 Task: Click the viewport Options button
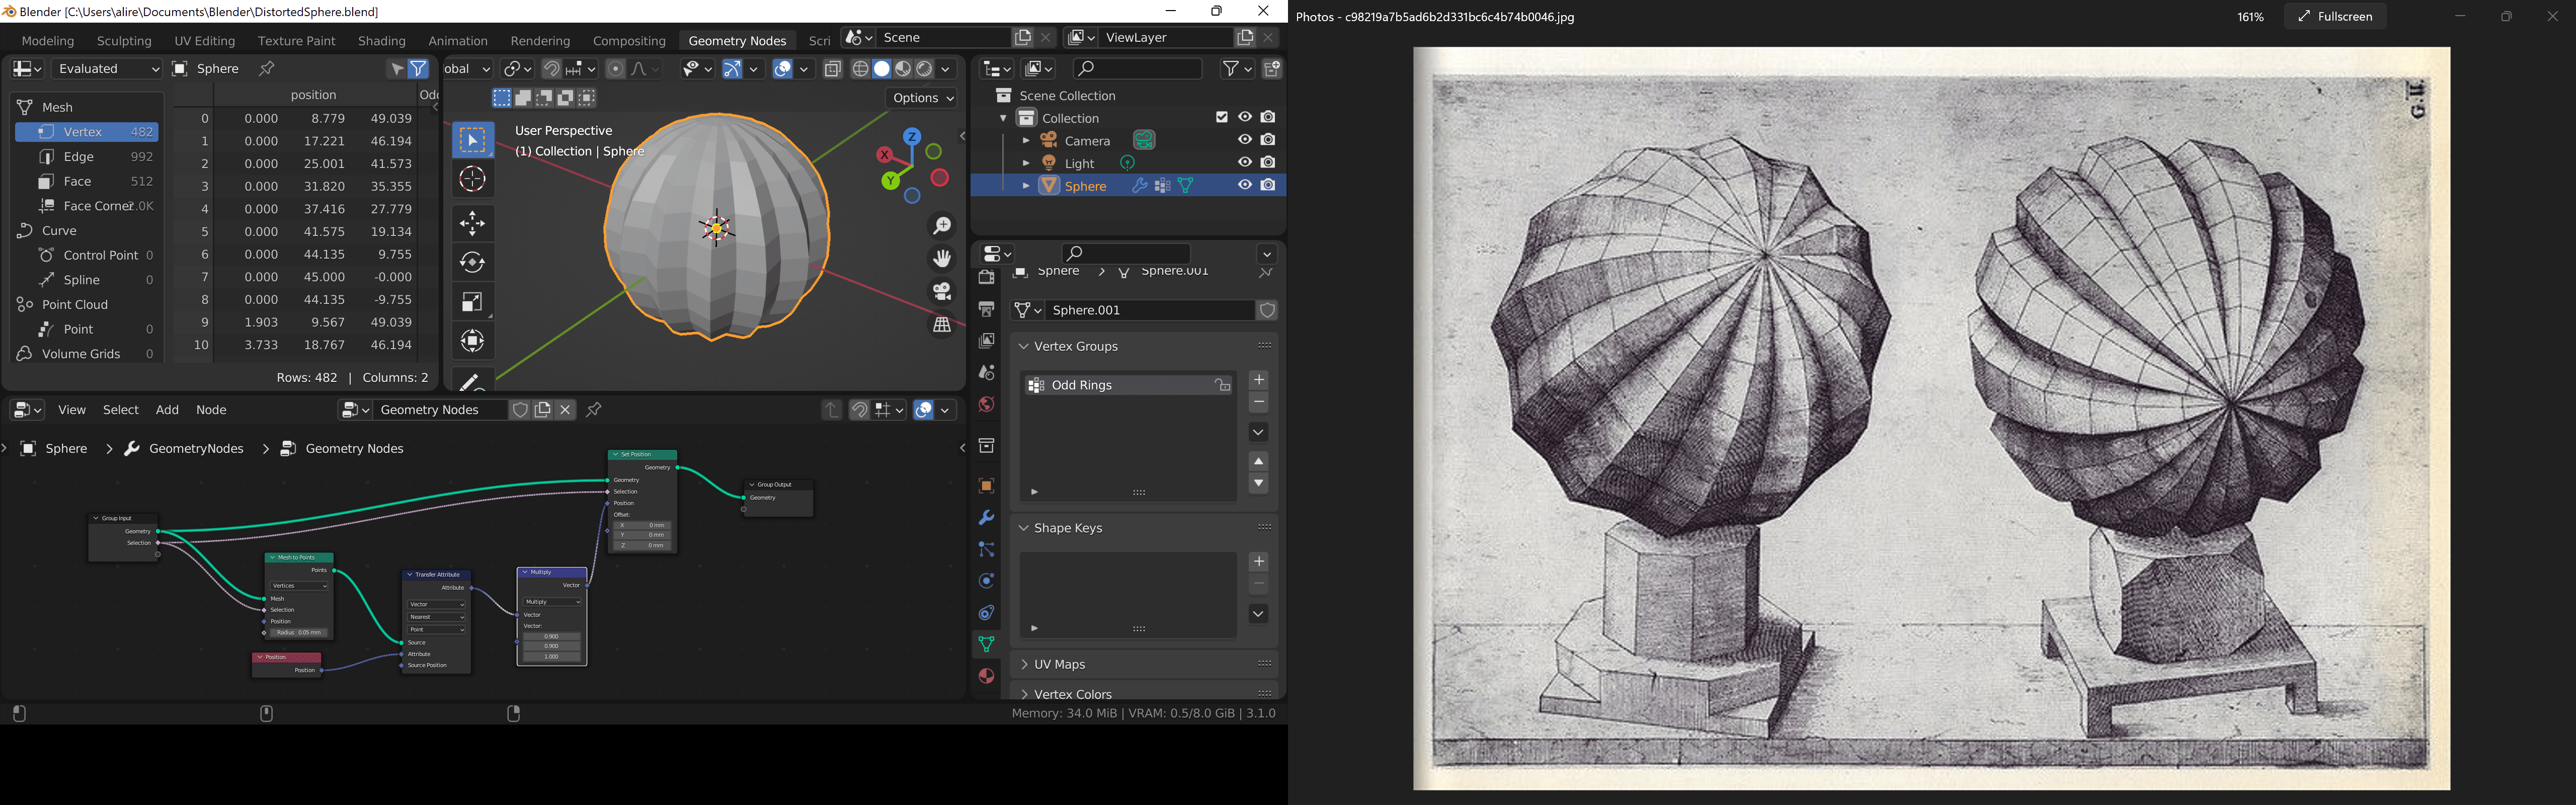click(x=921, y=98)
